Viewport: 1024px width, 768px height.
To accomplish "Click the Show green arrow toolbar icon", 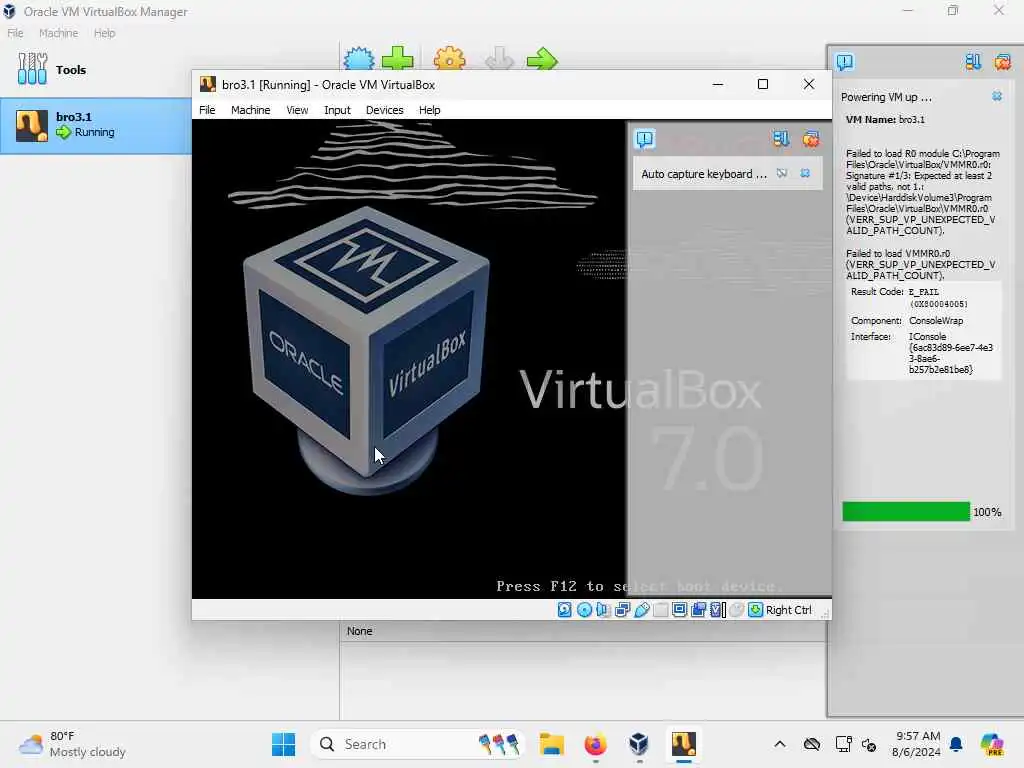I will pos(542,59).
